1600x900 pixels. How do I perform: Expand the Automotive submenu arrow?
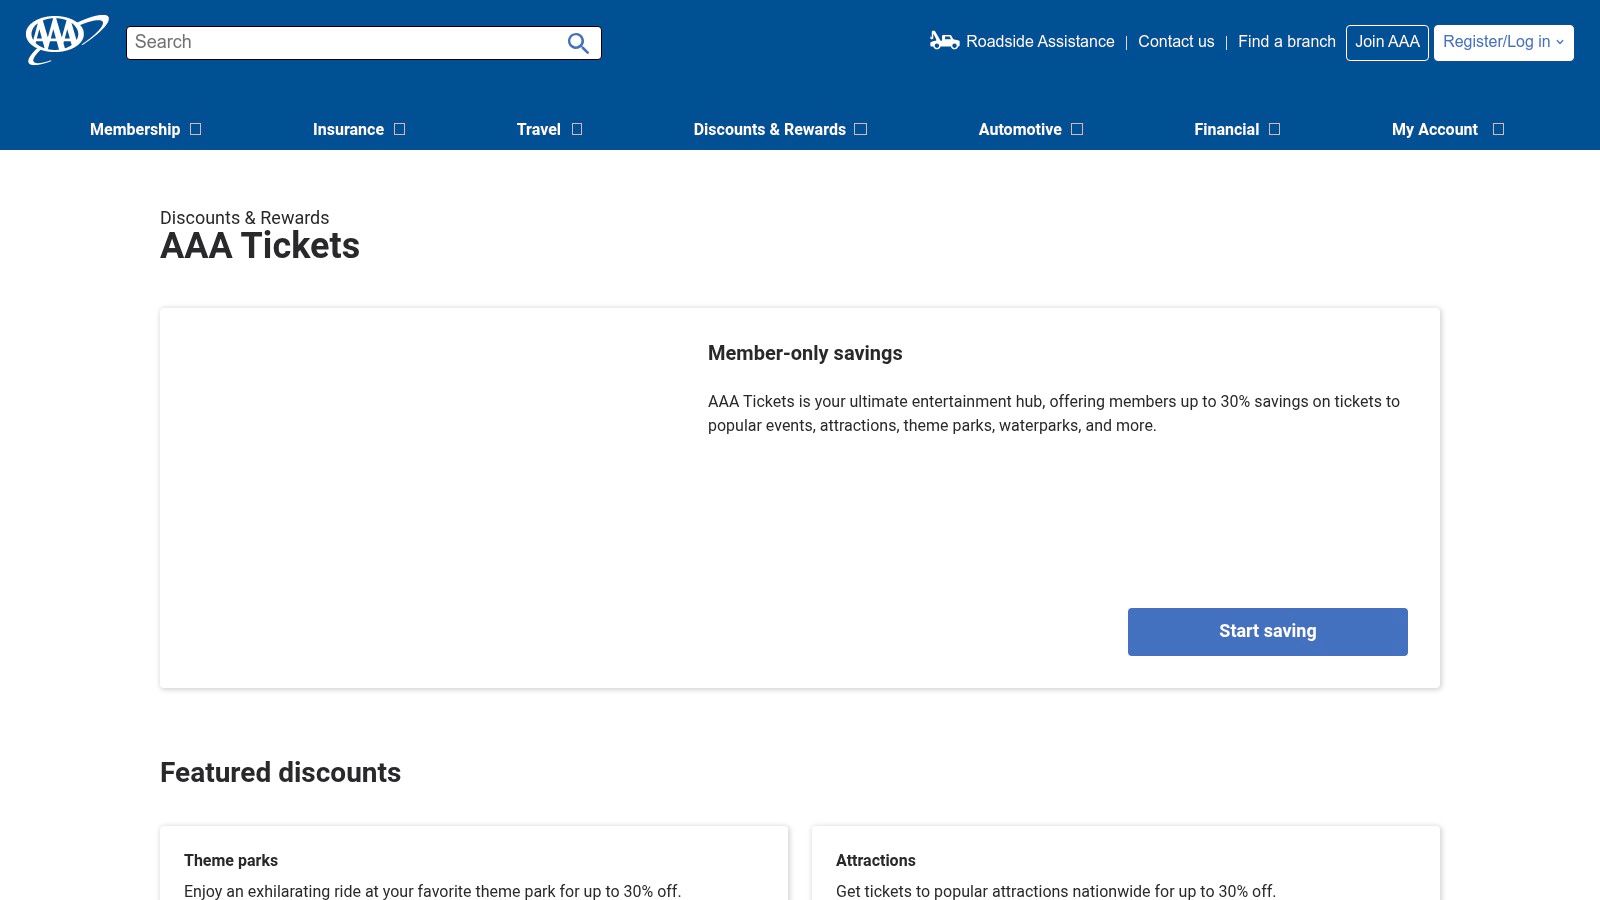pos(1077,129)
